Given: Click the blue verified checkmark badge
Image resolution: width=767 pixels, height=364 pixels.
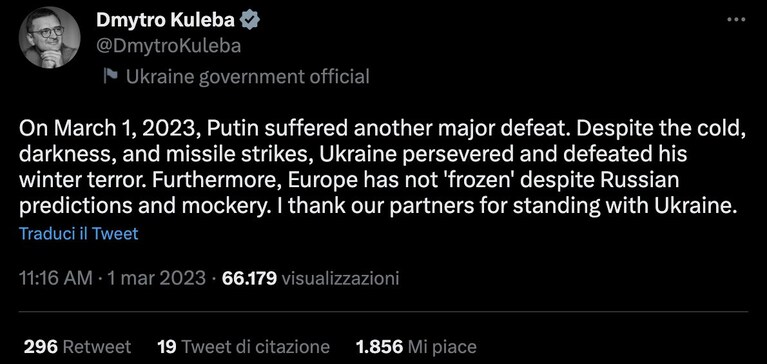Looking at the screenshot, I should coord(251,20).
